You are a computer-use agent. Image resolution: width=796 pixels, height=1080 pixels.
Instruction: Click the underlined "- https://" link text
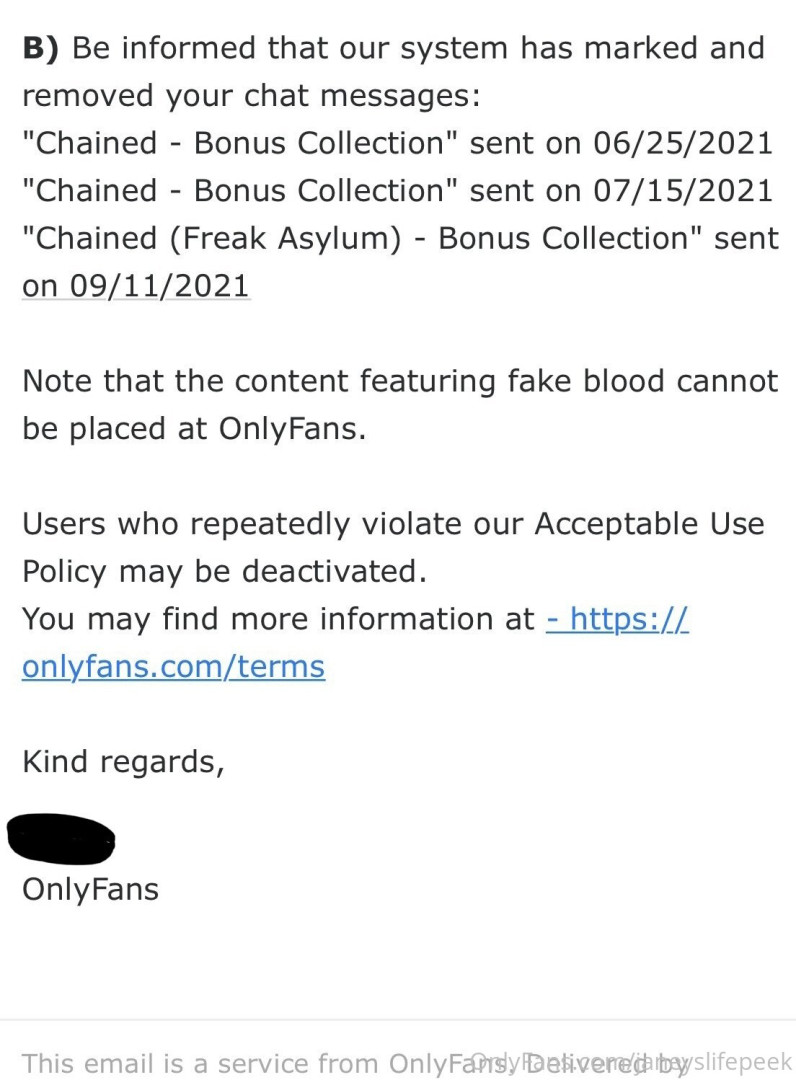[617, 619]
